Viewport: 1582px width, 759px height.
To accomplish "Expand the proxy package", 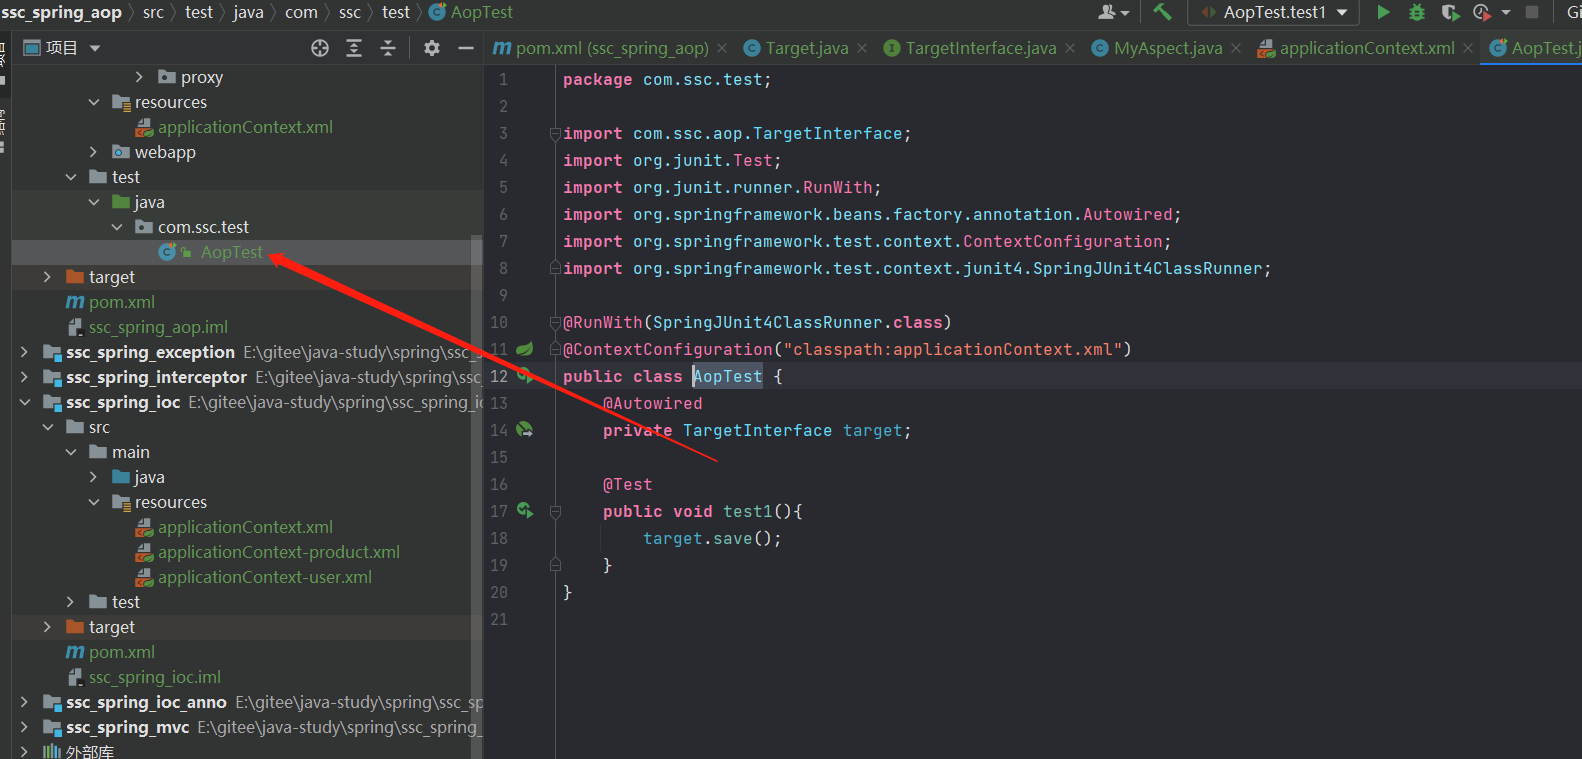I will (139, 77).
